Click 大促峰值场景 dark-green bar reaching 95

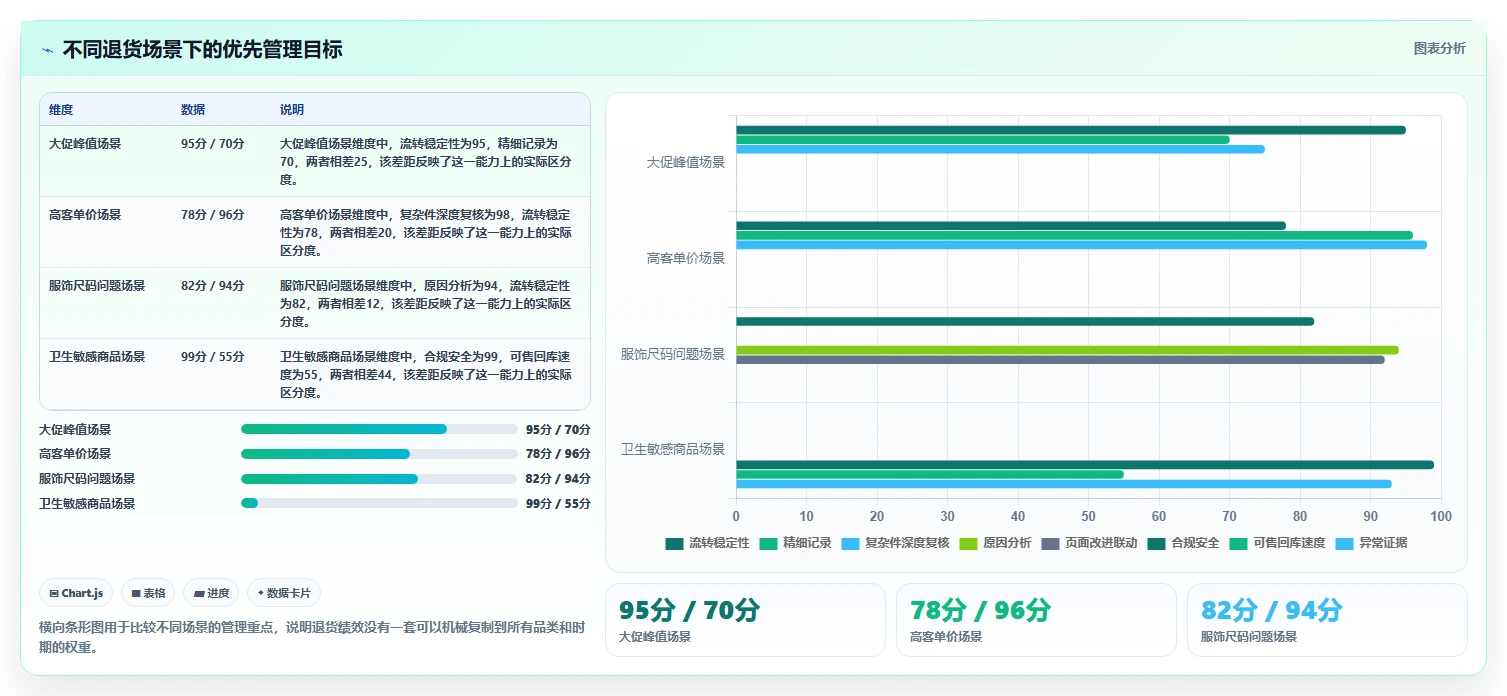[x=1071, y=130]
